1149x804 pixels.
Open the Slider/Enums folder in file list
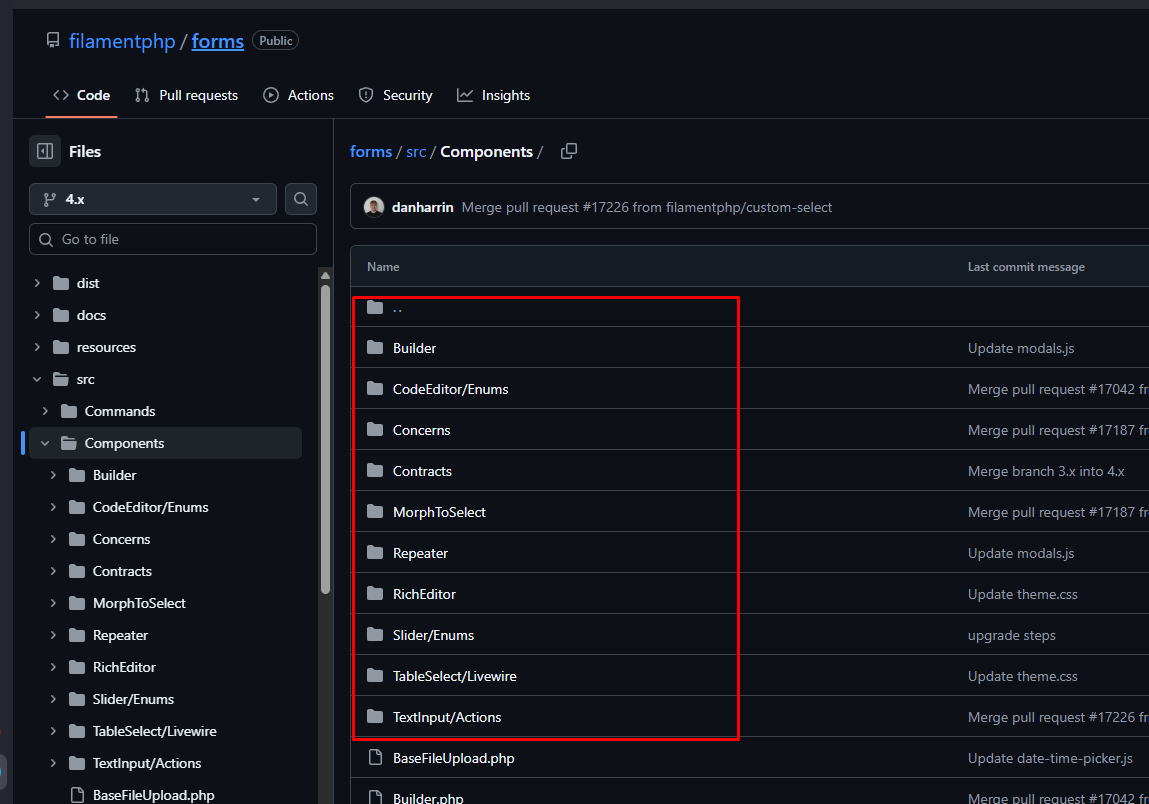point(433,635)
